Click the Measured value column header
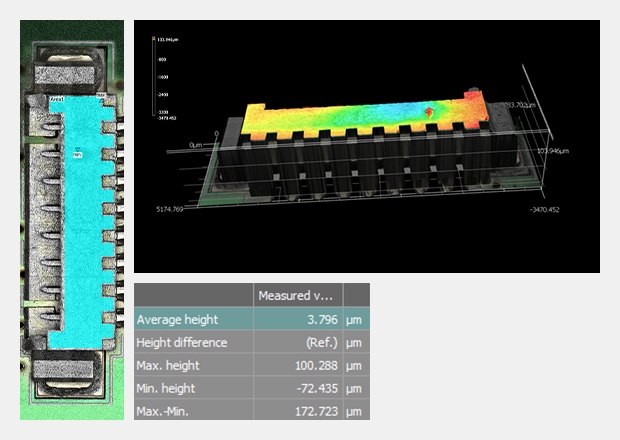 click(x=297, y=295)
